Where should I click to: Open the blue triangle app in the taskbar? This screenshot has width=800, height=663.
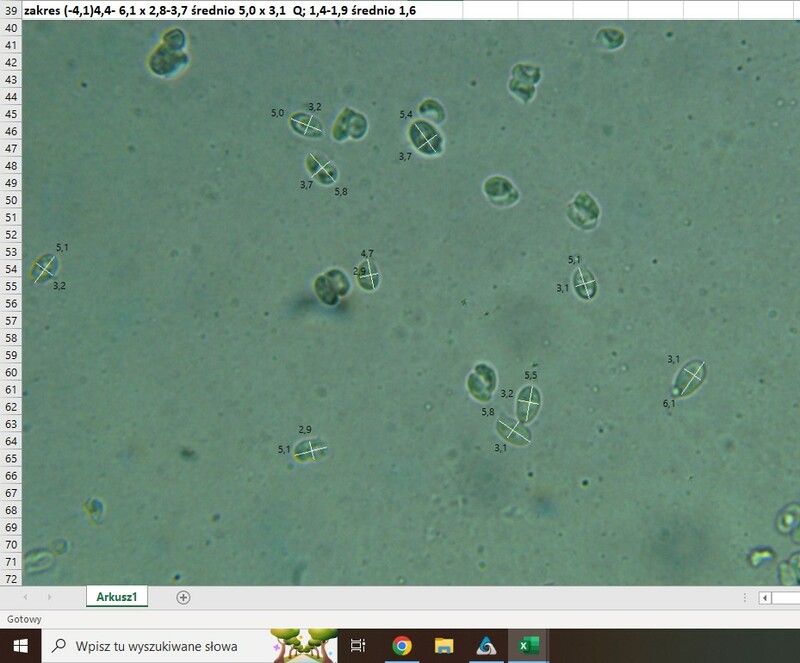pos(486,646)
